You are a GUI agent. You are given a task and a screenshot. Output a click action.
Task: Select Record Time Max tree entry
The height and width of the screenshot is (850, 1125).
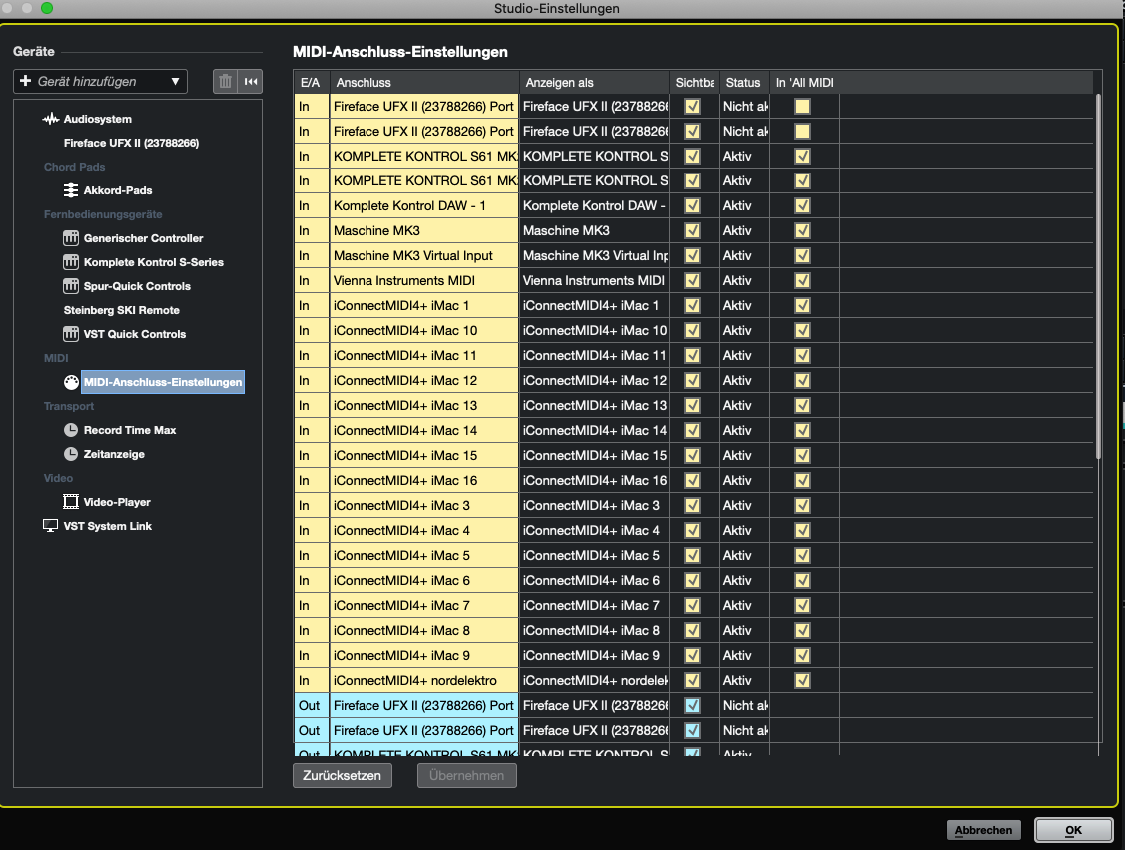[130, 430]
